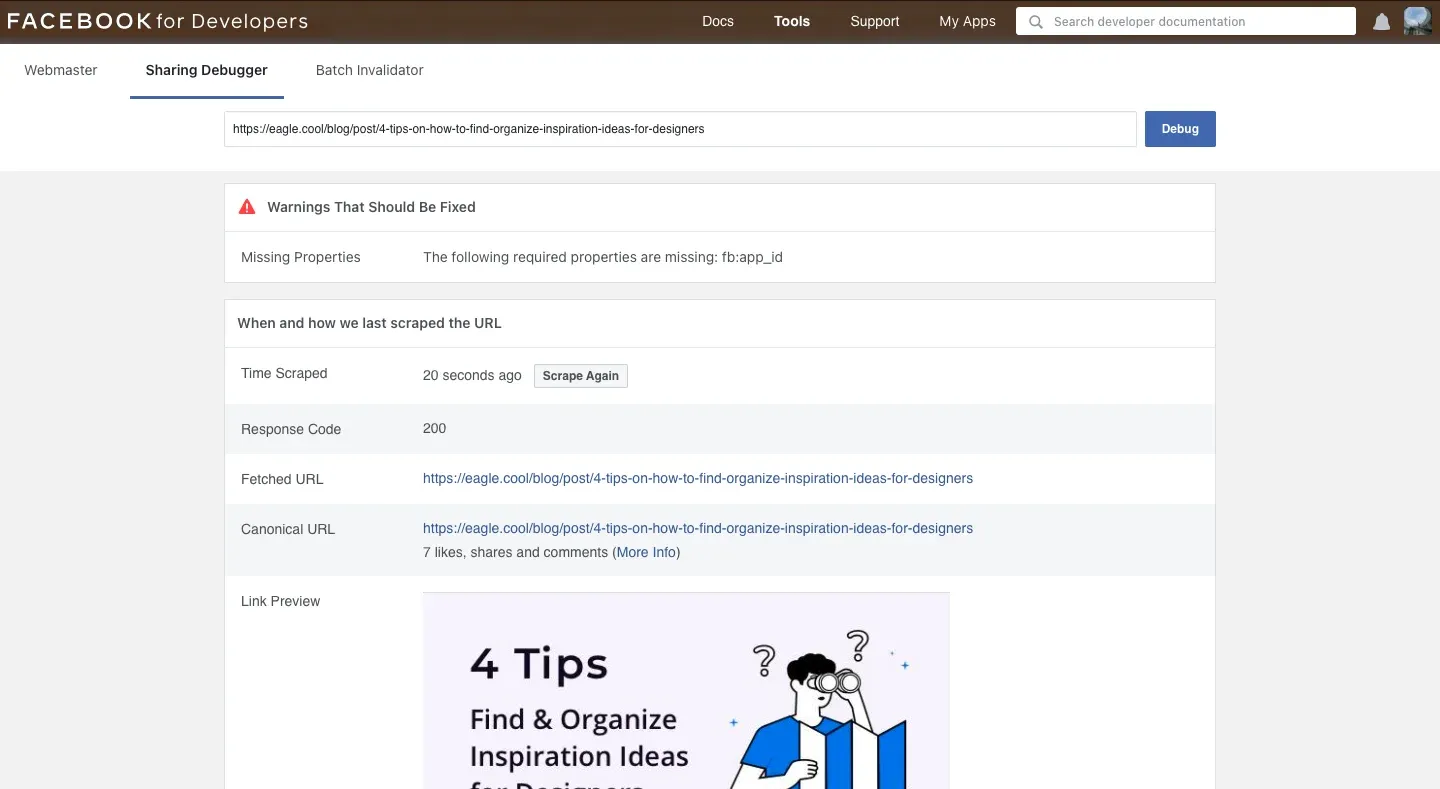
Task: Open the Docs menu
Action: click(718, 21)
